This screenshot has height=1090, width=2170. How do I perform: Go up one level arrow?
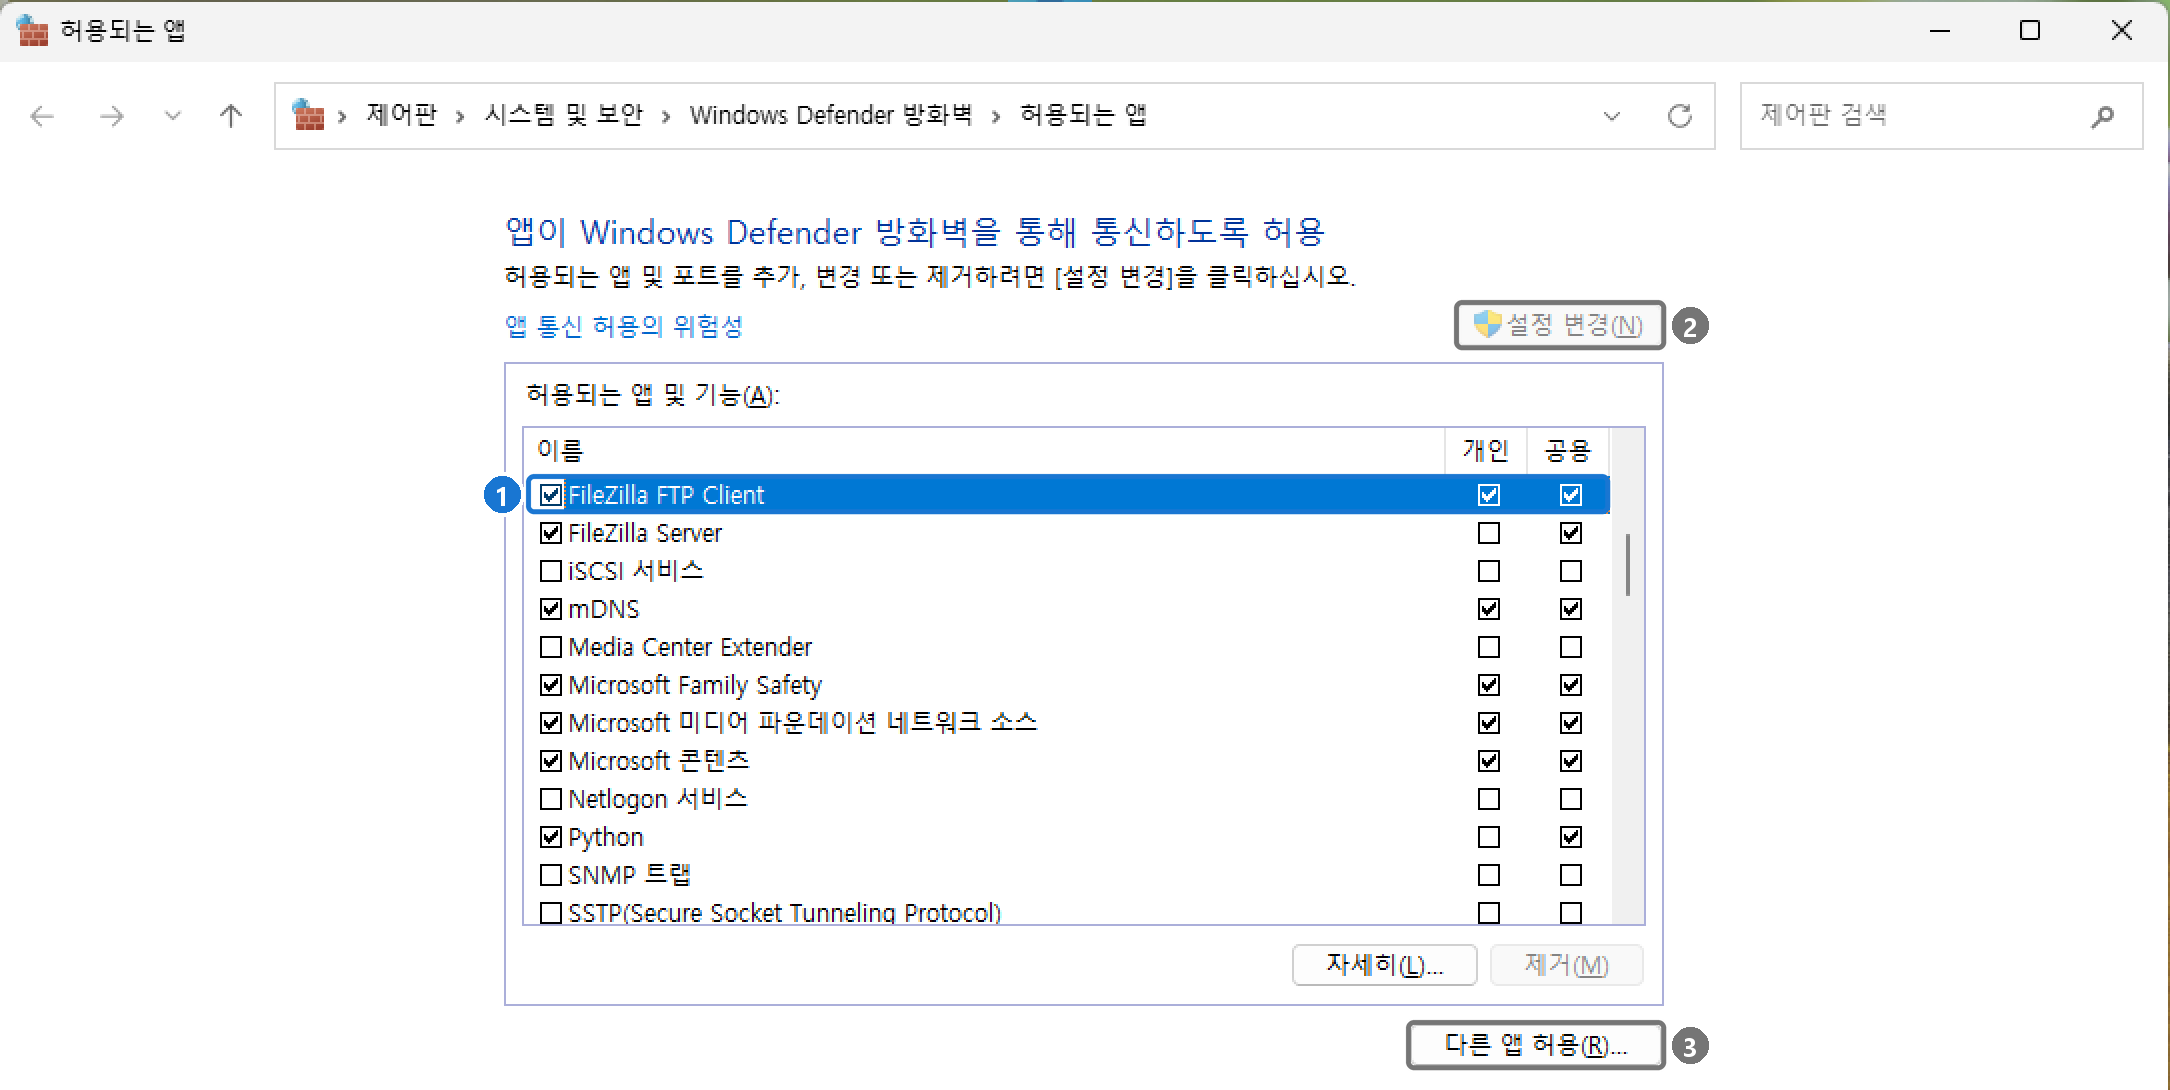(x=231, y=117)
